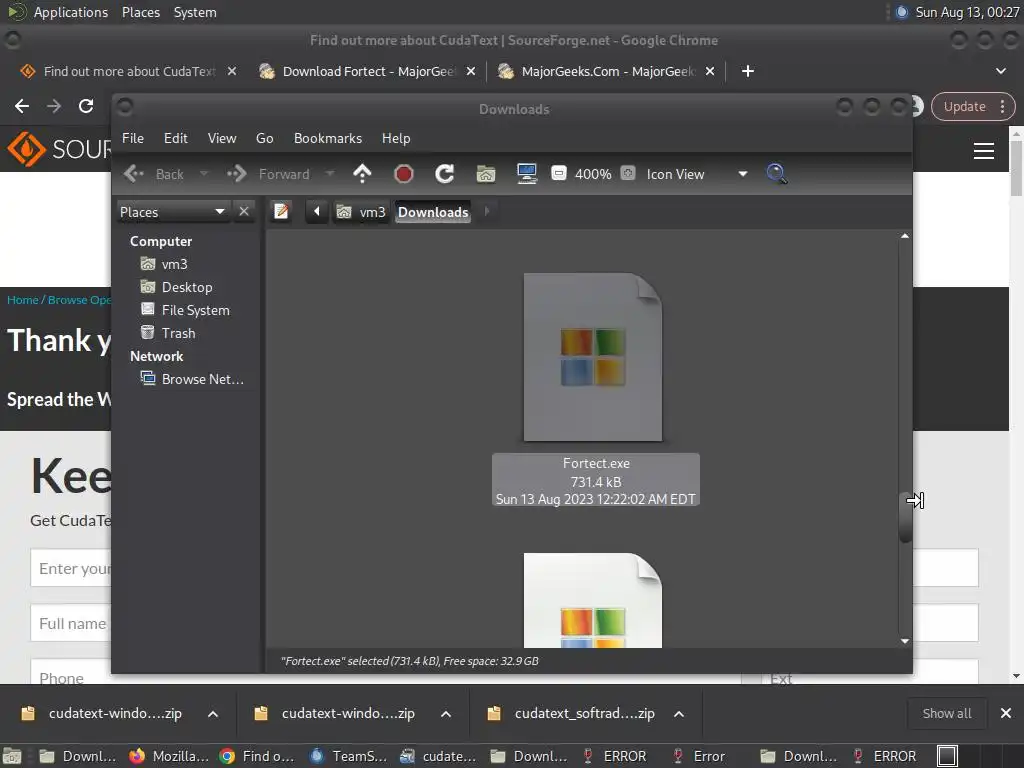Expand cudatext_softrad zip download options

tap(679, 714)
